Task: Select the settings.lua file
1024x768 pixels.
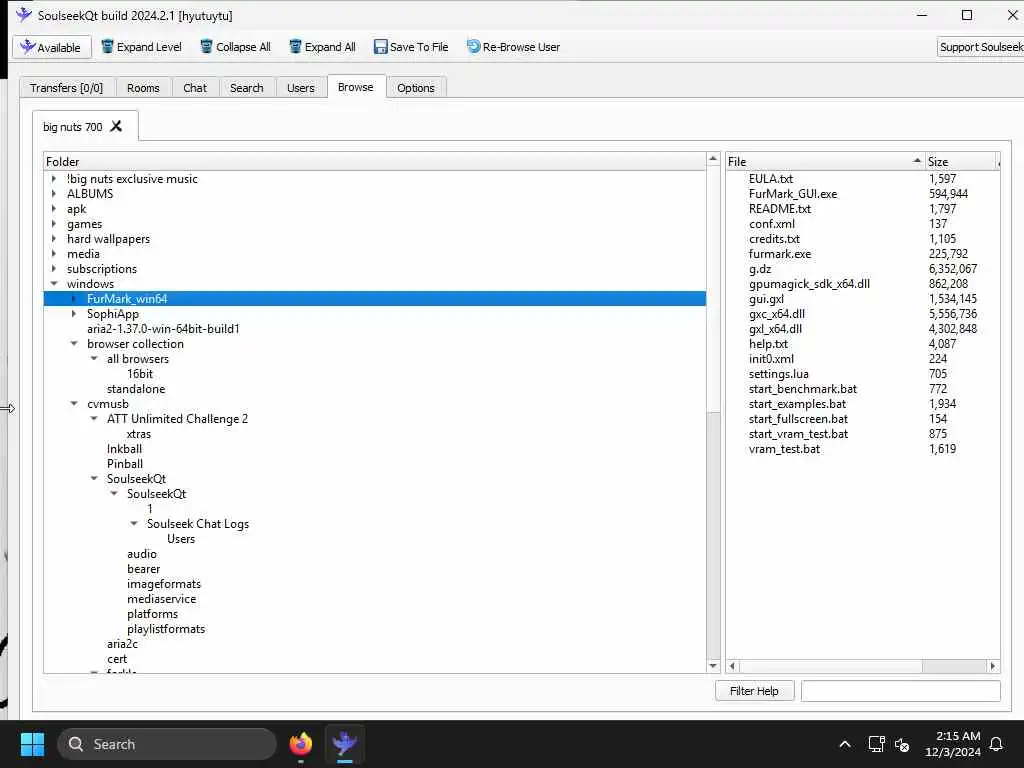Action: tap(778, 374)
